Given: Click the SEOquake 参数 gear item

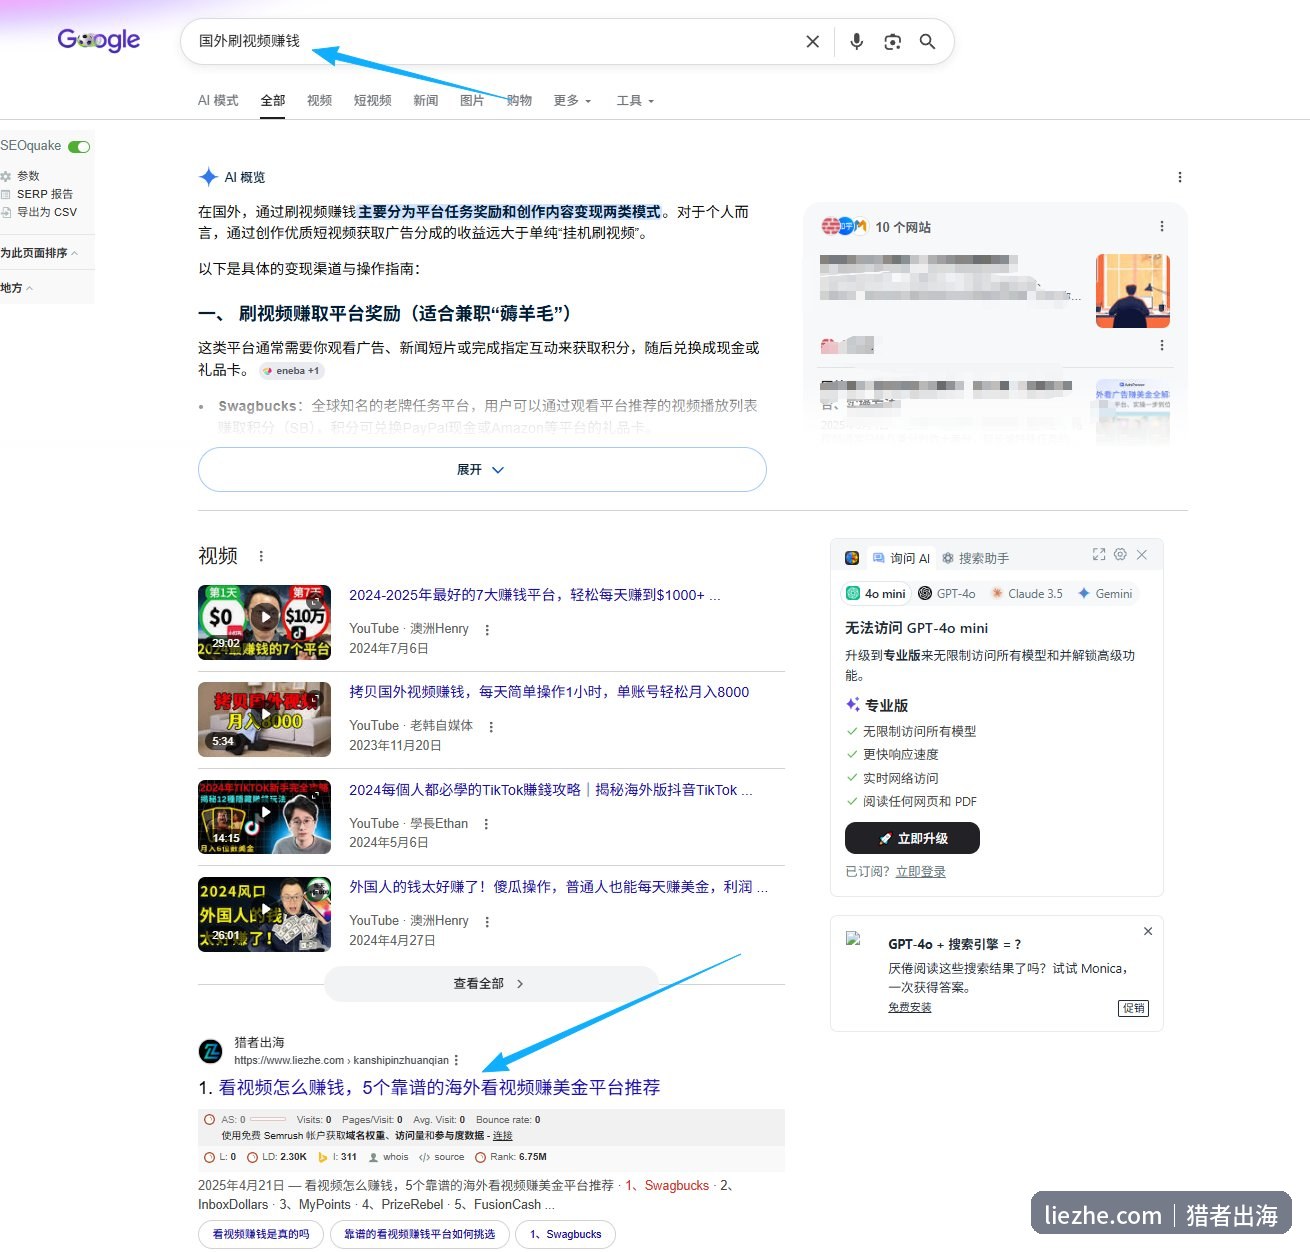Looking at the screenshot, I should pyautogui.click(x=21, y=176).
